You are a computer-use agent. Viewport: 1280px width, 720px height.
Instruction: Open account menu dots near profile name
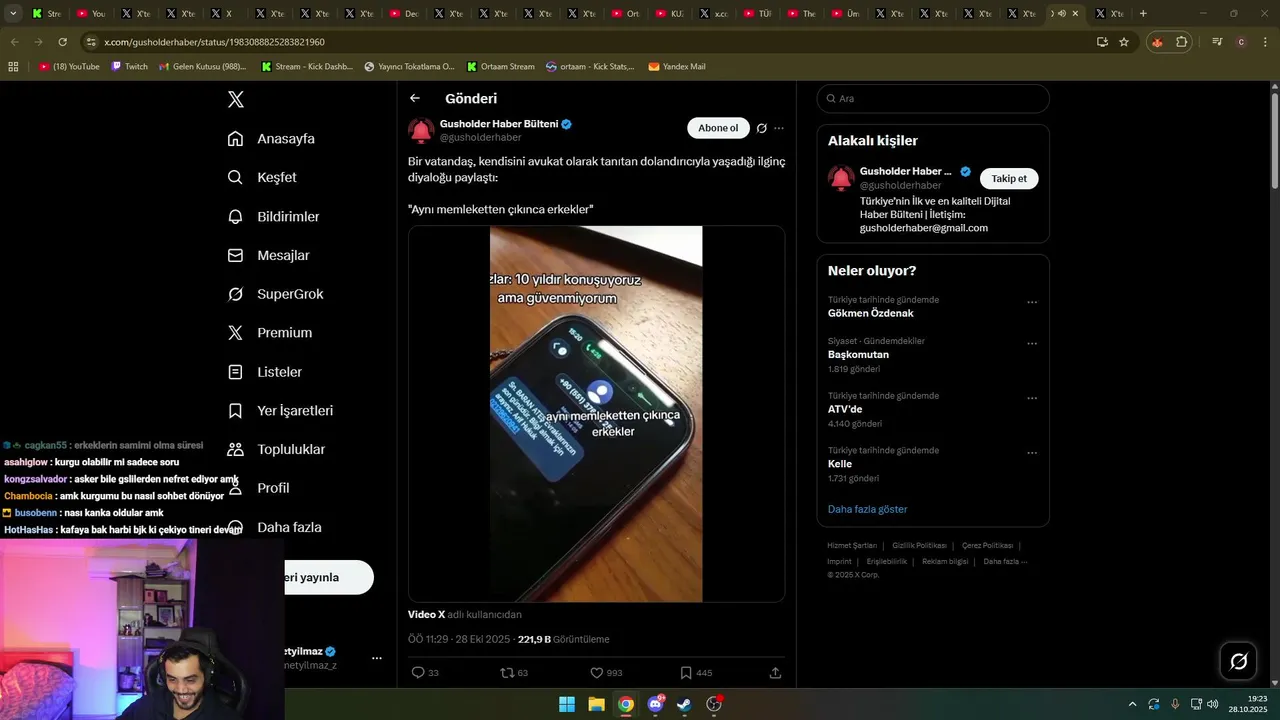(377, 658)
